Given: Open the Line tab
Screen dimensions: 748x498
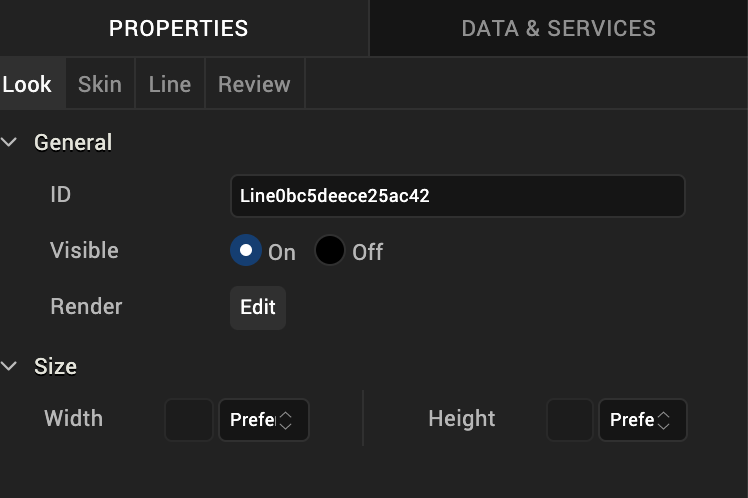Looking at the screenshot, I should click(169, 84).
